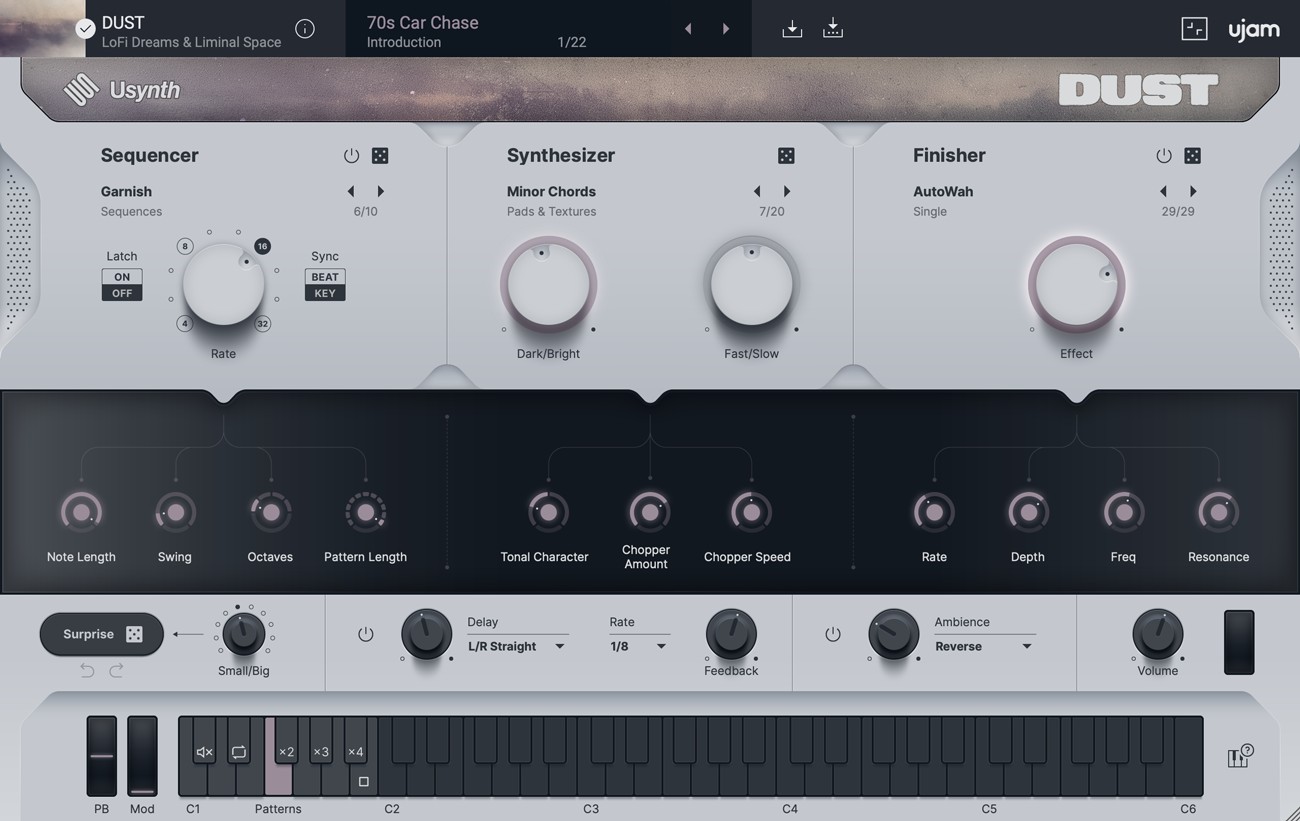
Task: Power off the Finisher section
Action: click(x=1163, y=155)
